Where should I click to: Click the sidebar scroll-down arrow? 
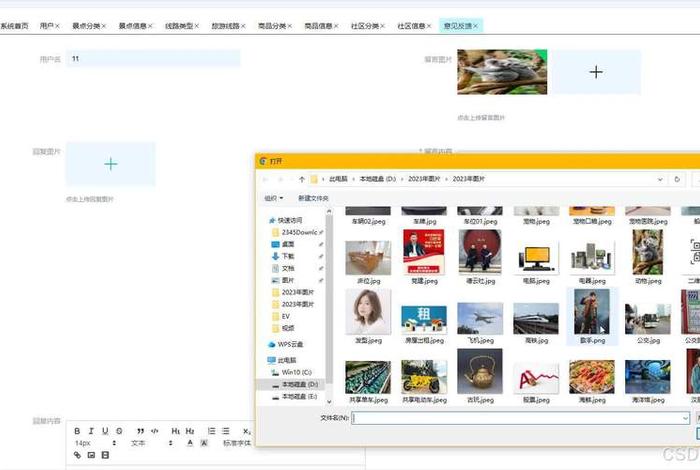pyautogui.click(x=329, y=402)
